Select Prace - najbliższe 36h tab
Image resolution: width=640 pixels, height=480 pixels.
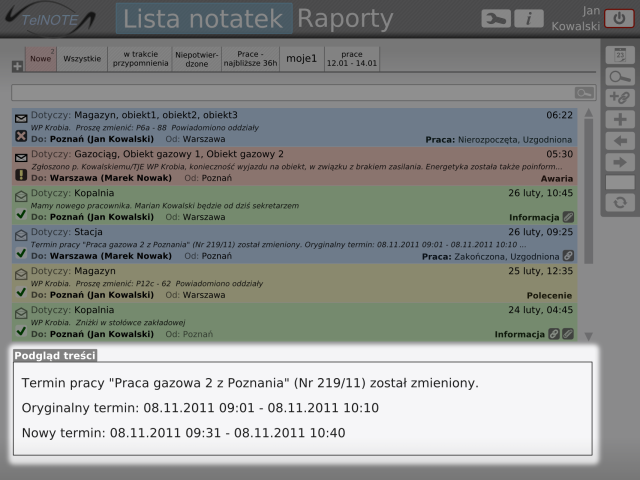tap(250, 59)
